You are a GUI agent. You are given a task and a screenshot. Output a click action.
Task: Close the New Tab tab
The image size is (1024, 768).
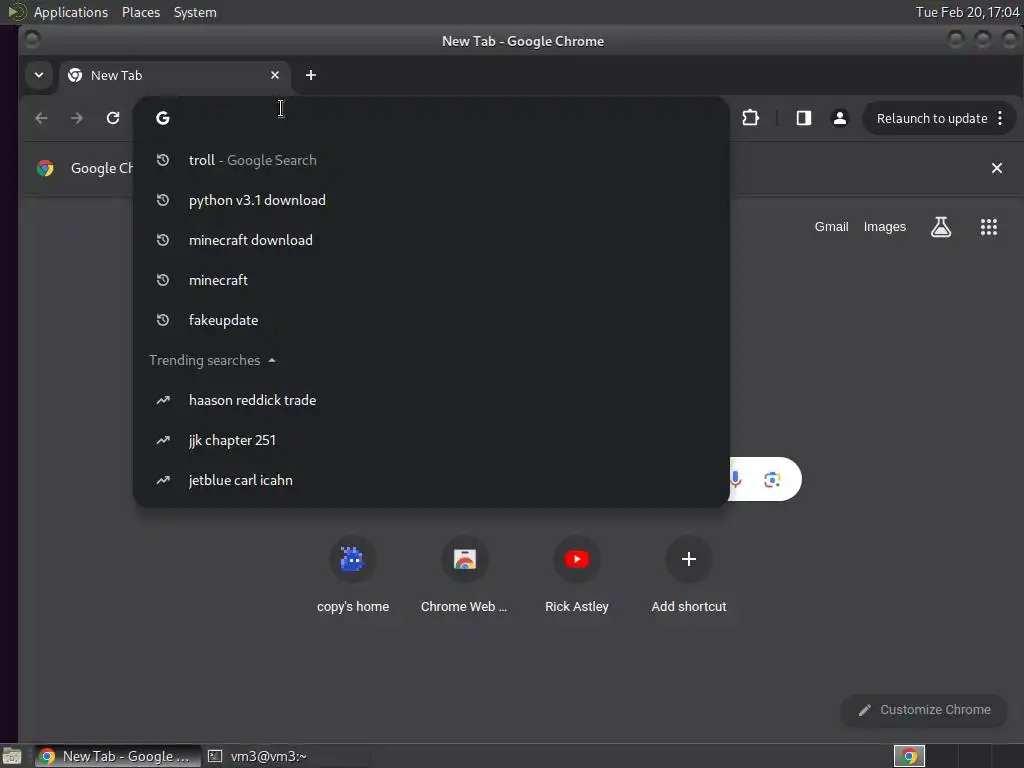275,75
